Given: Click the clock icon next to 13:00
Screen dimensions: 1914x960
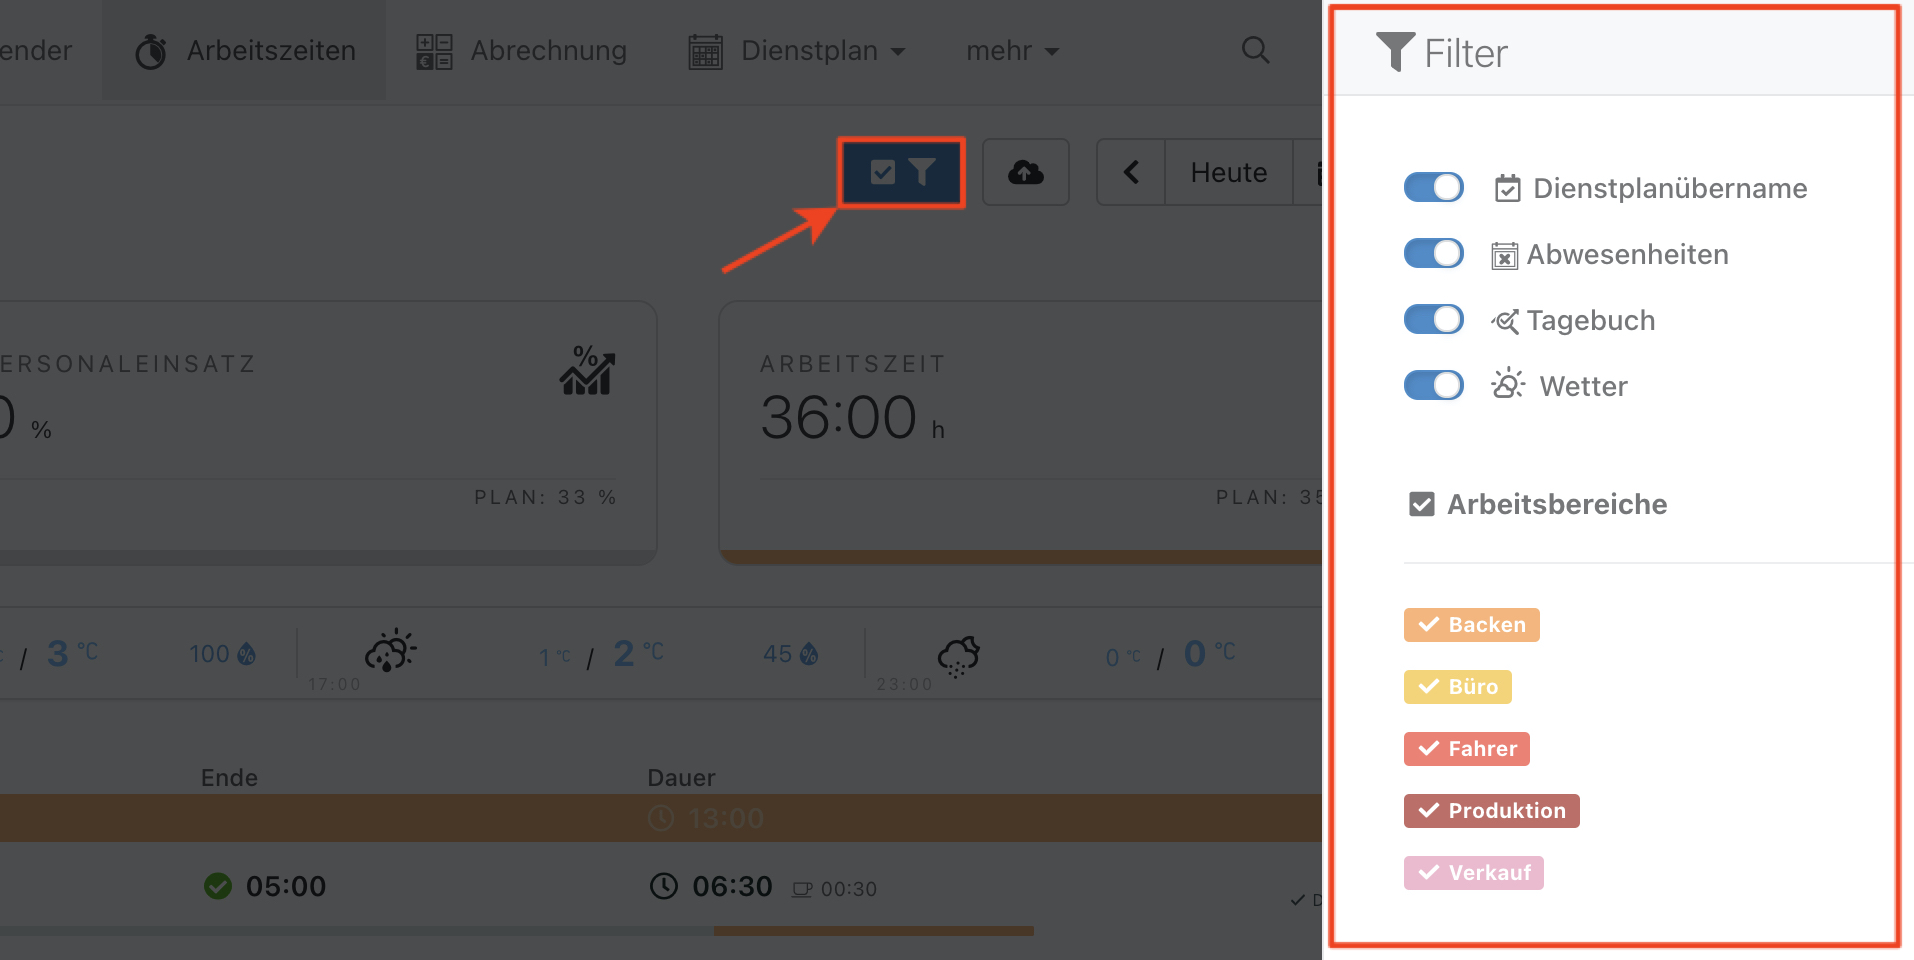Looking at the screenshot, I should pos(661,818).
